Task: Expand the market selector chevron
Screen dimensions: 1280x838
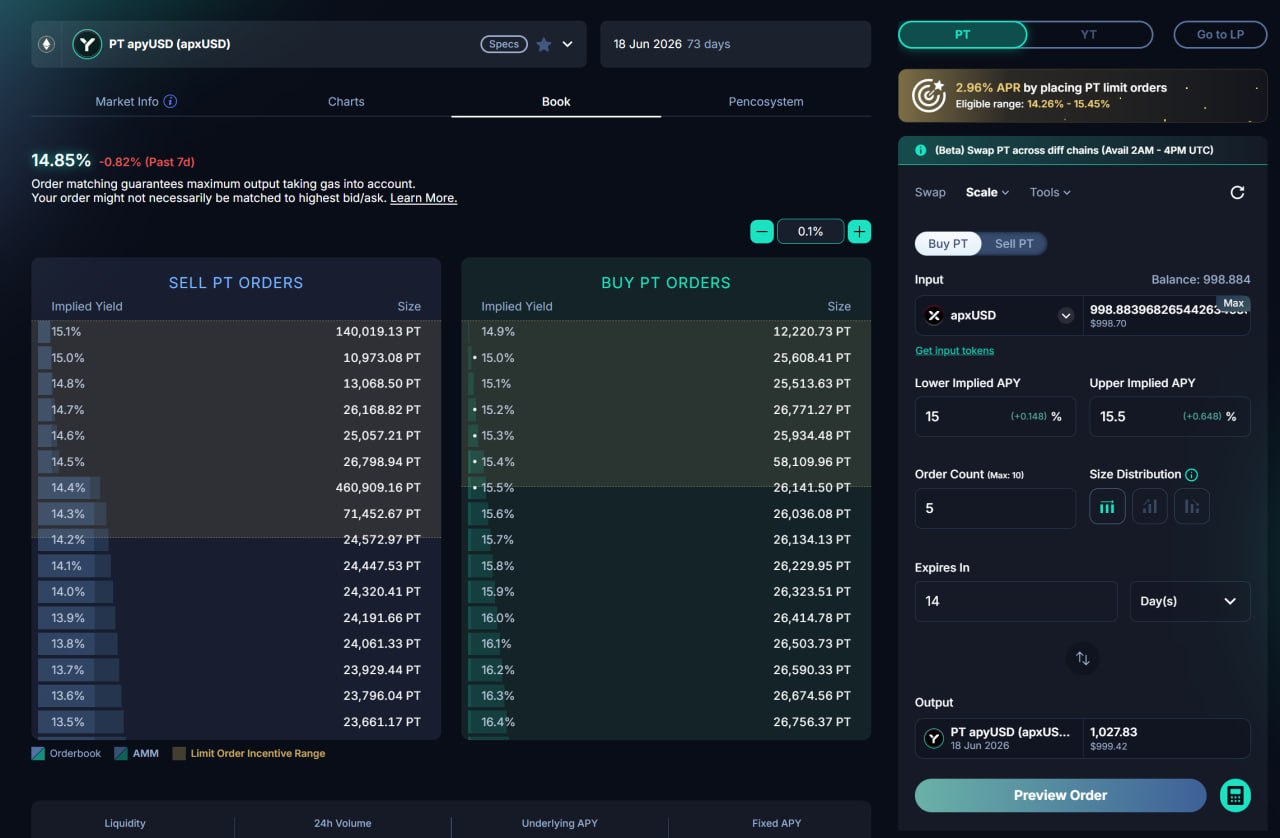Action: (x=568, y=44)
